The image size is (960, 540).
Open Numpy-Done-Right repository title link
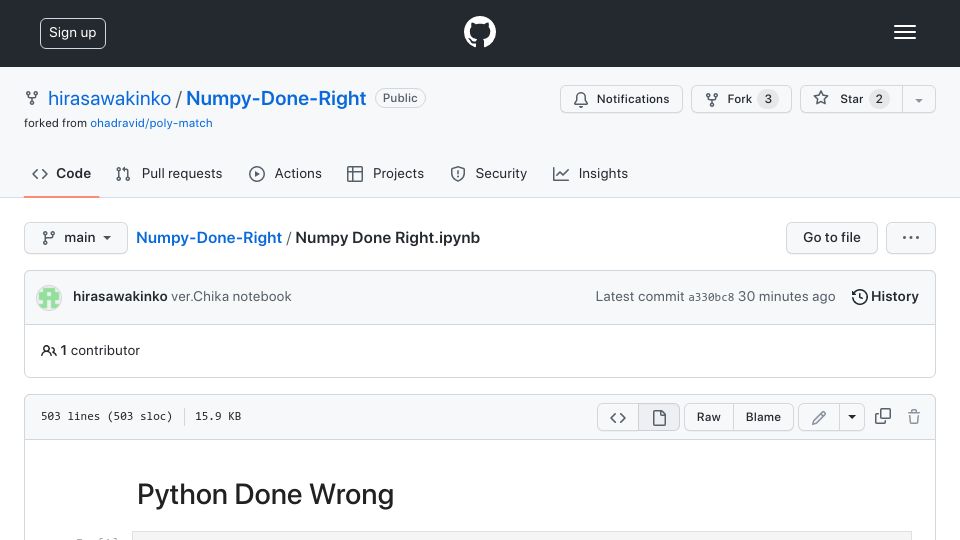tap(276, 98)
